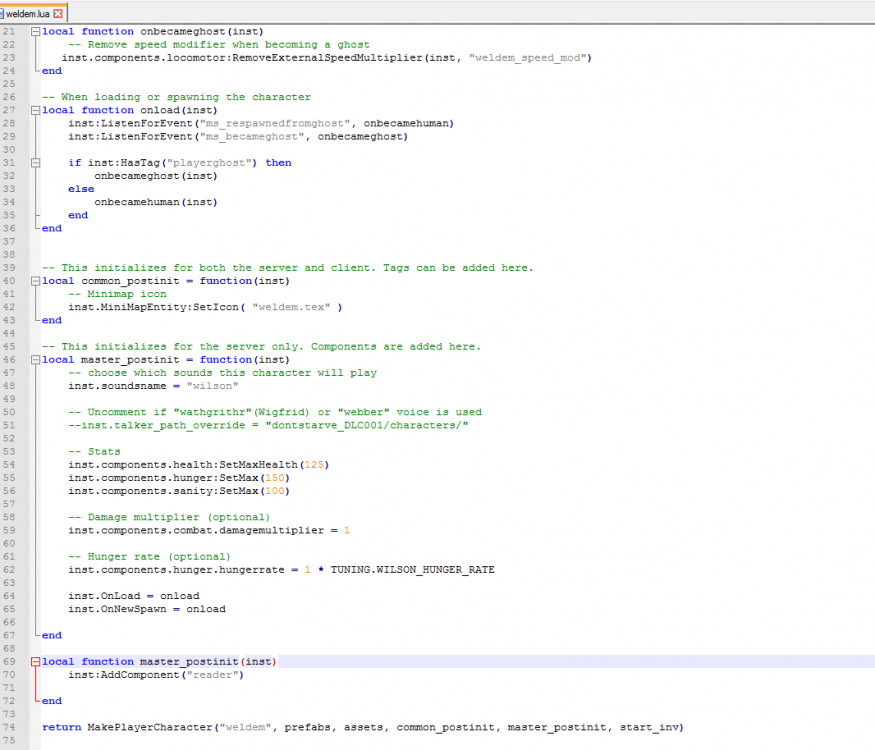Click the "Damage multiplier (optional)" comment
The height and width of the screenshot is (750, 875).
[169, 517]
